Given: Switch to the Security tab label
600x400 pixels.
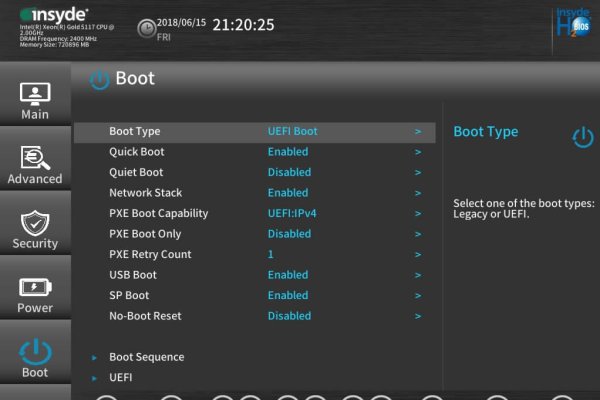Looking at the screenshot, I should tap(35, 243).
